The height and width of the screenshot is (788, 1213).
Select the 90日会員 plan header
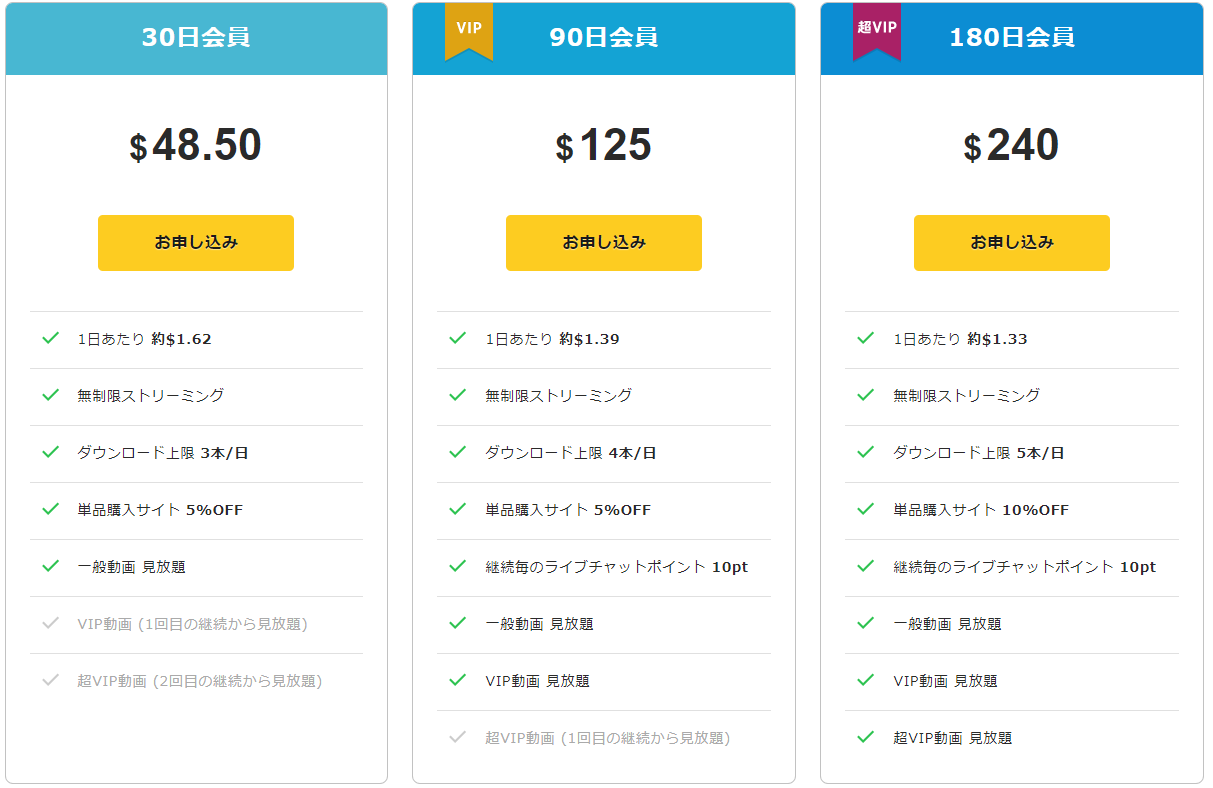[x=604, y=38]
